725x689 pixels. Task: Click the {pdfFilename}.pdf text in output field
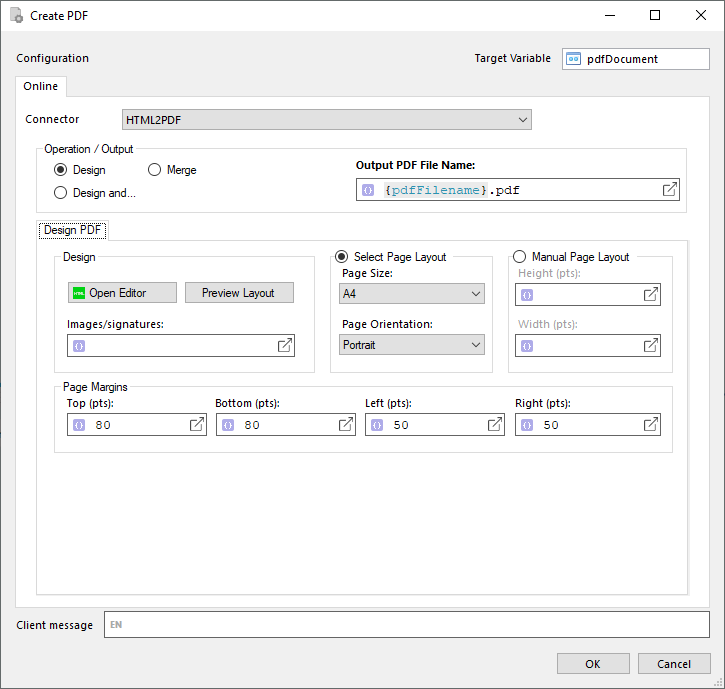pyautogui.click(x=452, y=190)
